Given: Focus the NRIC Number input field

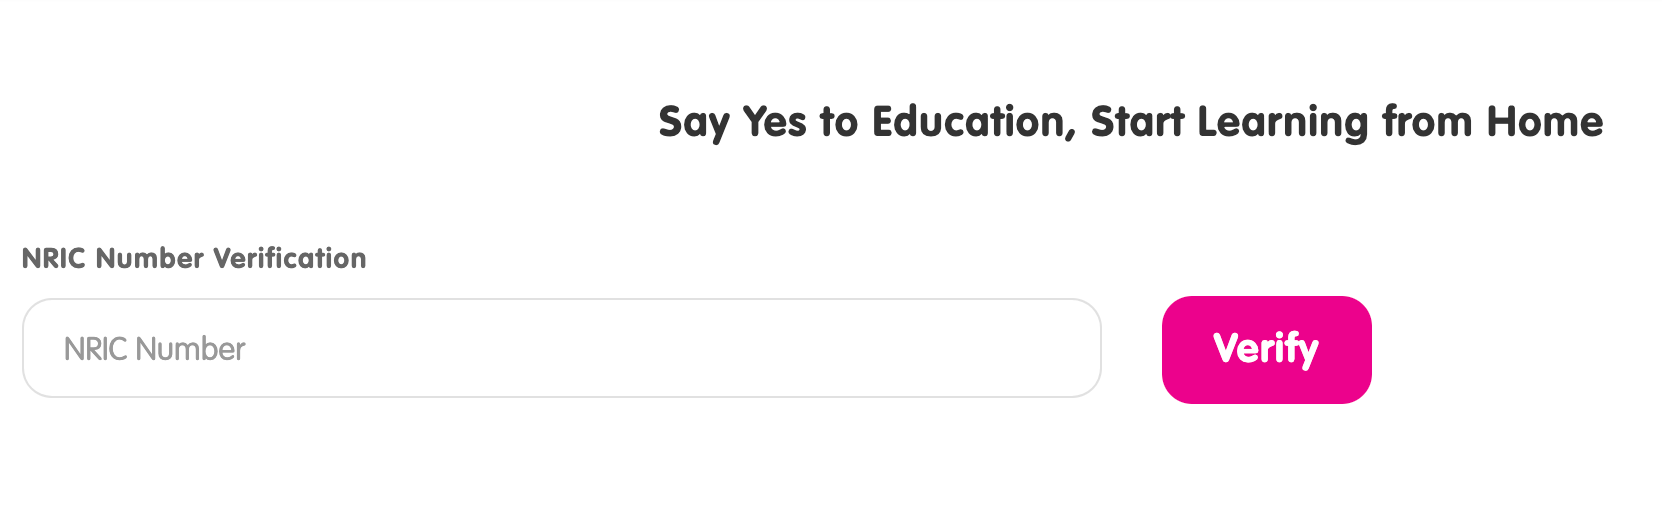Looking at the screenshot, I should pos(561,348).
